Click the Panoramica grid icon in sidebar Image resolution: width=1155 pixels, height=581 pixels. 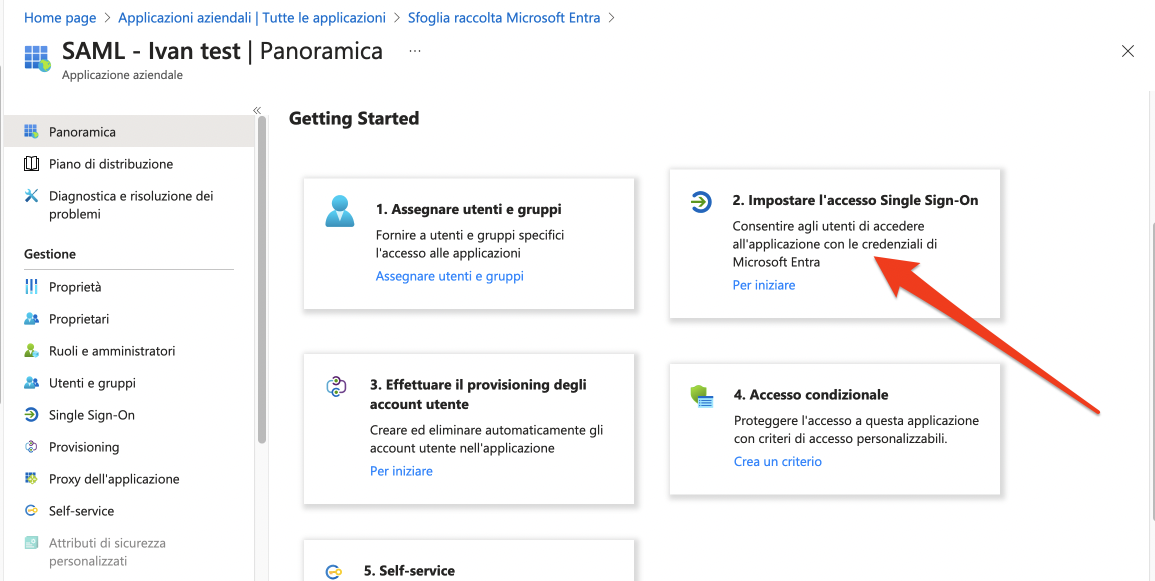31,132
